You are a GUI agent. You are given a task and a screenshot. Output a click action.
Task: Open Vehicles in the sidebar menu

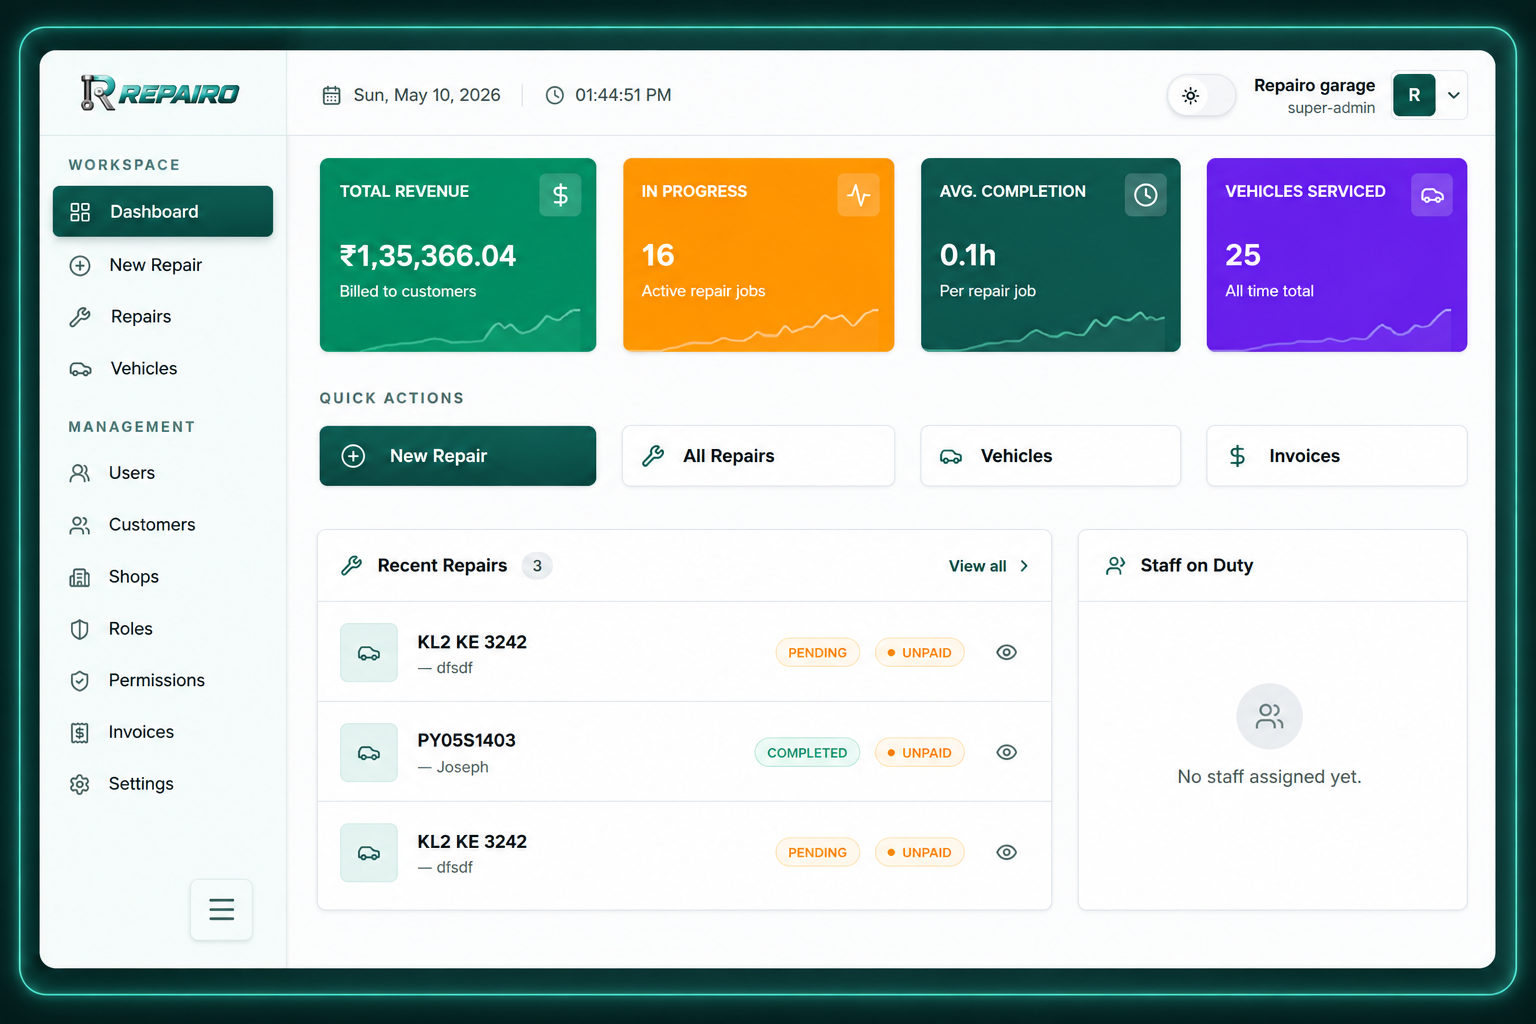(x=163, y=369)
